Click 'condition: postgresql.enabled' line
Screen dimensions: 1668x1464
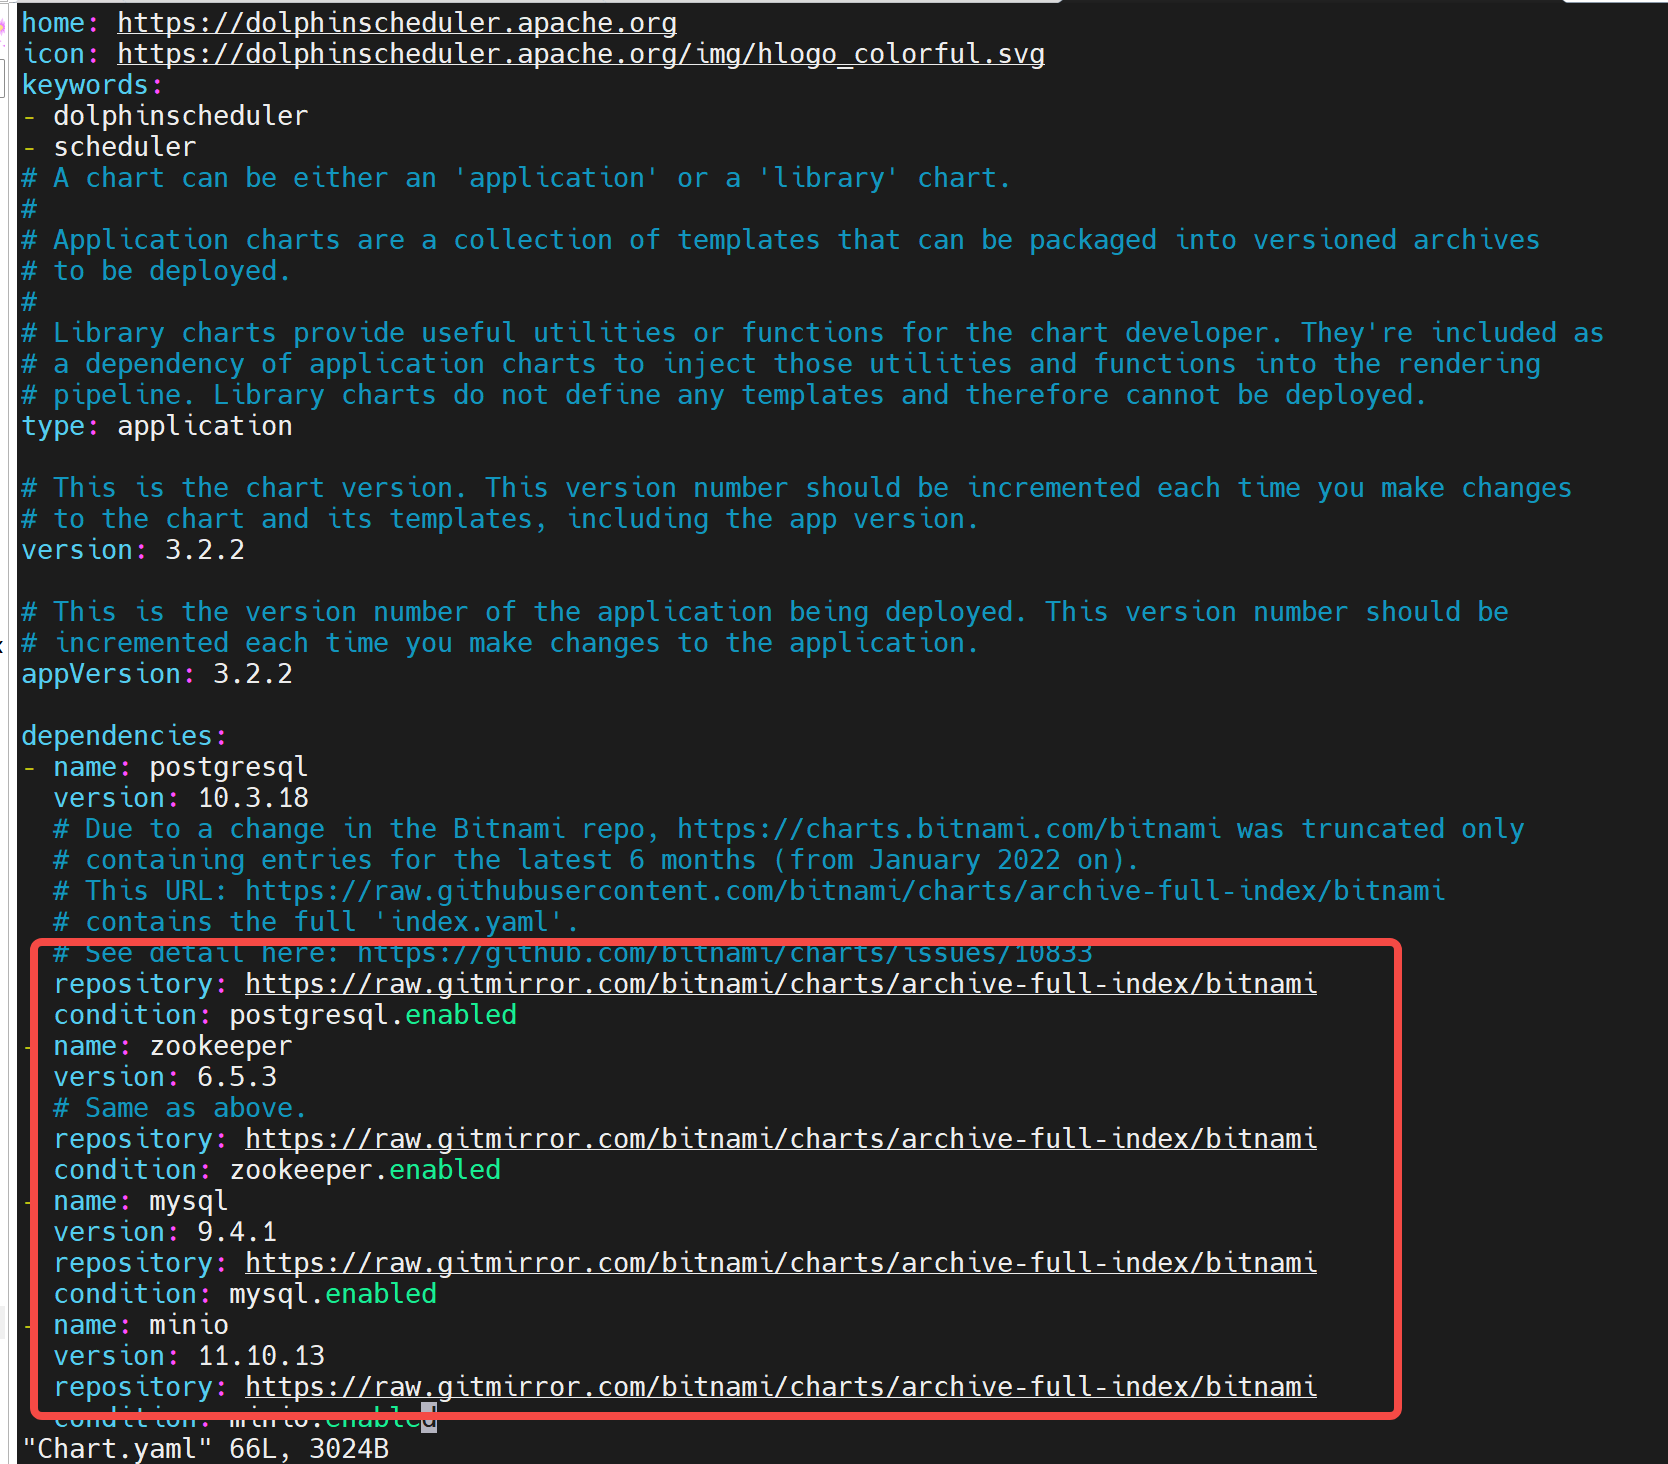[285, 1015]
